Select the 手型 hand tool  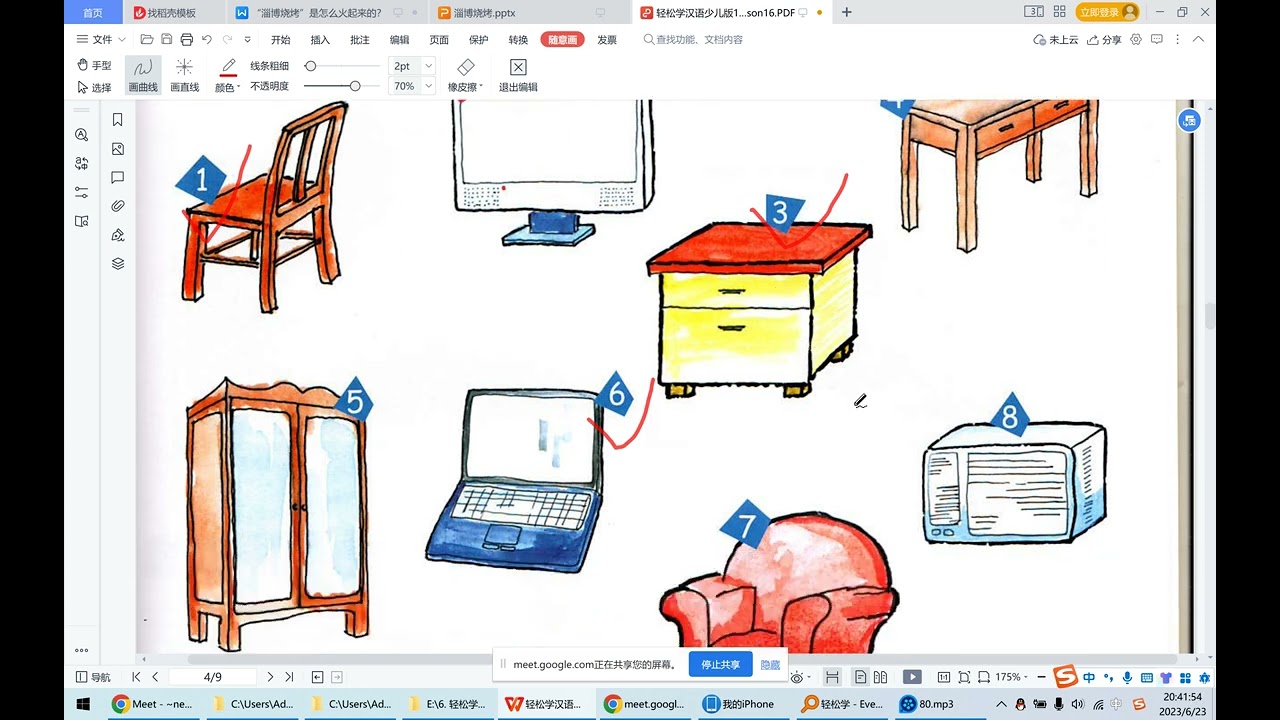pos(94,65)
